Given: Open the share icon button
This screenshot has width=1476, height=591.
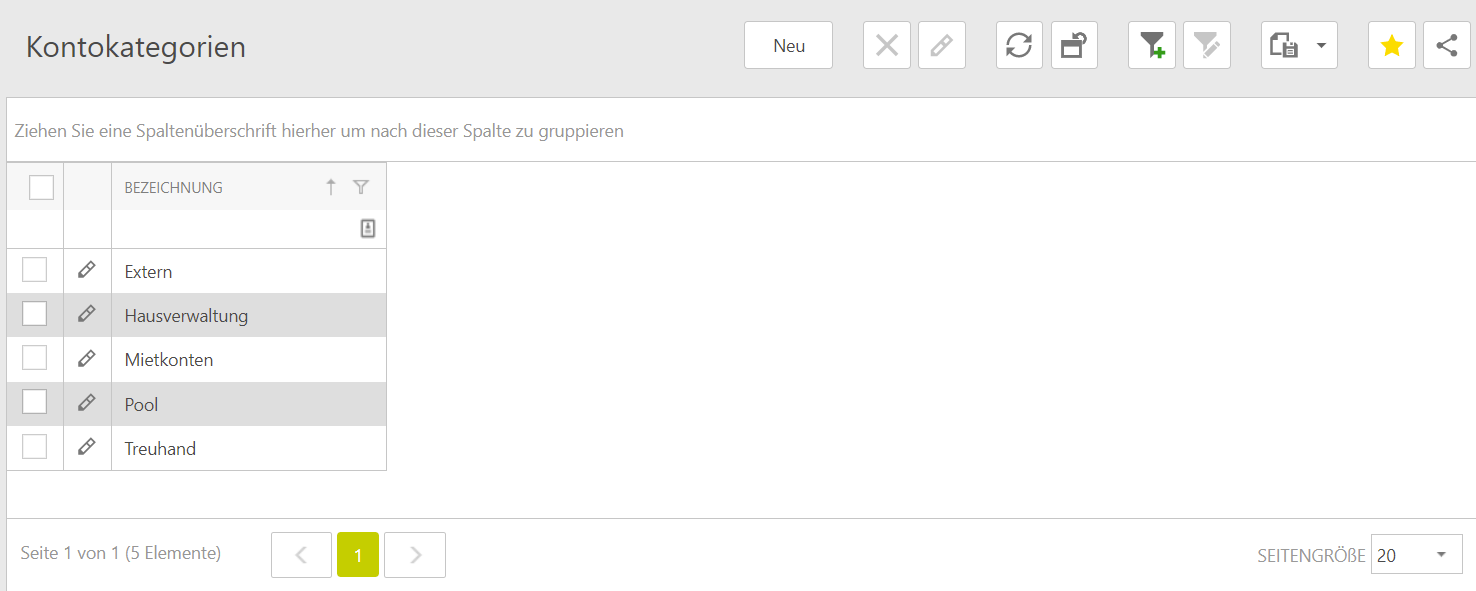Looking at the screenshot, I should pos(1446,46).
